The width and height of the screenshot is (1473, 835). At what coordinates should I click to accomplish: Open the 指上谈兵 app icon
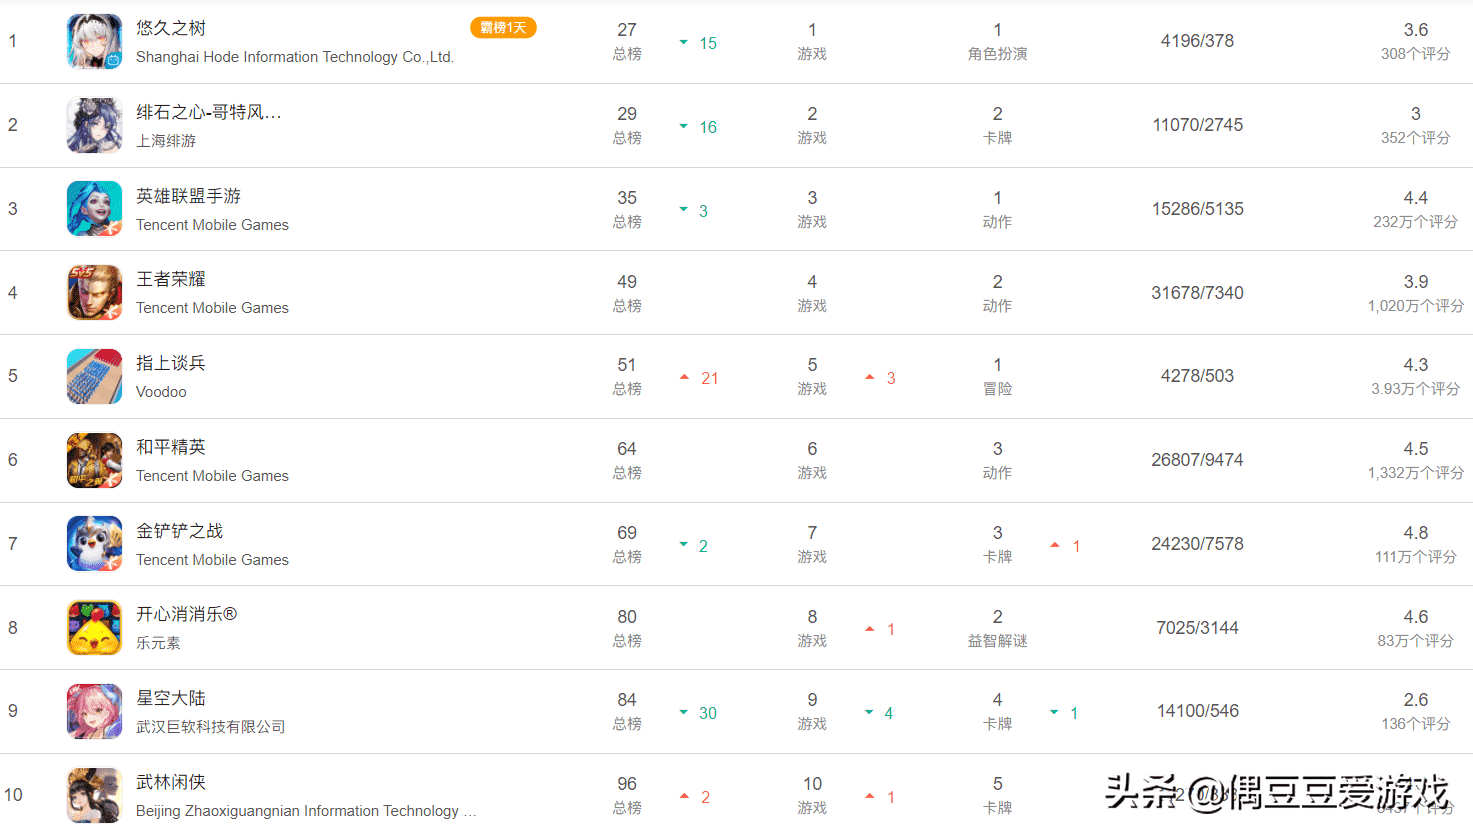coord(94,376)
